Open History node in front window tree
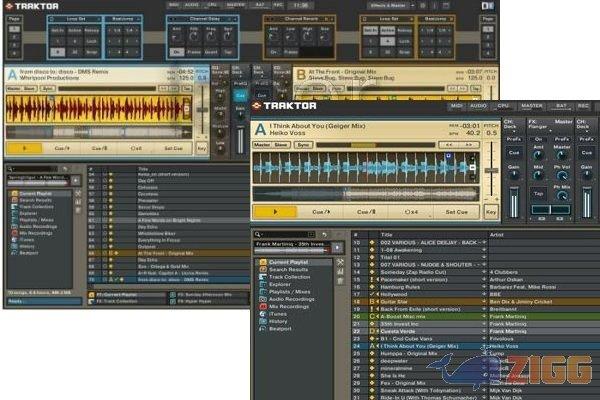Viewport: 600px width, 400px height. click(x=278, y=321)
